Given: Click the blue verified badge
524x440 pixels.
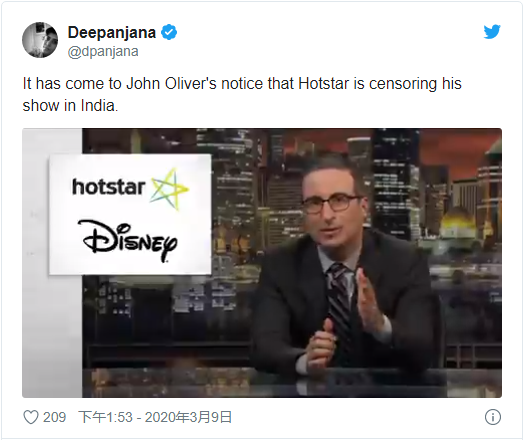Looking at the screenshot, I should (x=169, y=32).
